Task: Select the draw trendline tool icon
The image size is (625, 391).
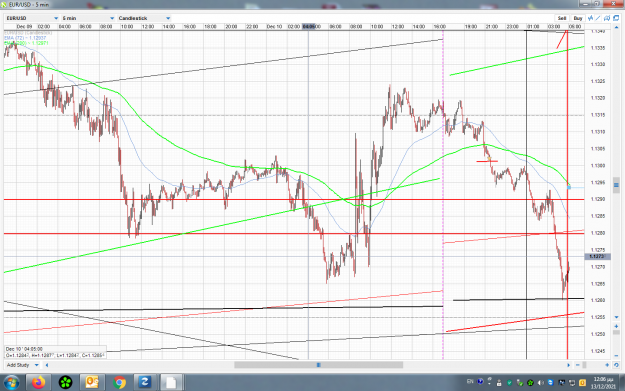Action: tap(598, 18)
